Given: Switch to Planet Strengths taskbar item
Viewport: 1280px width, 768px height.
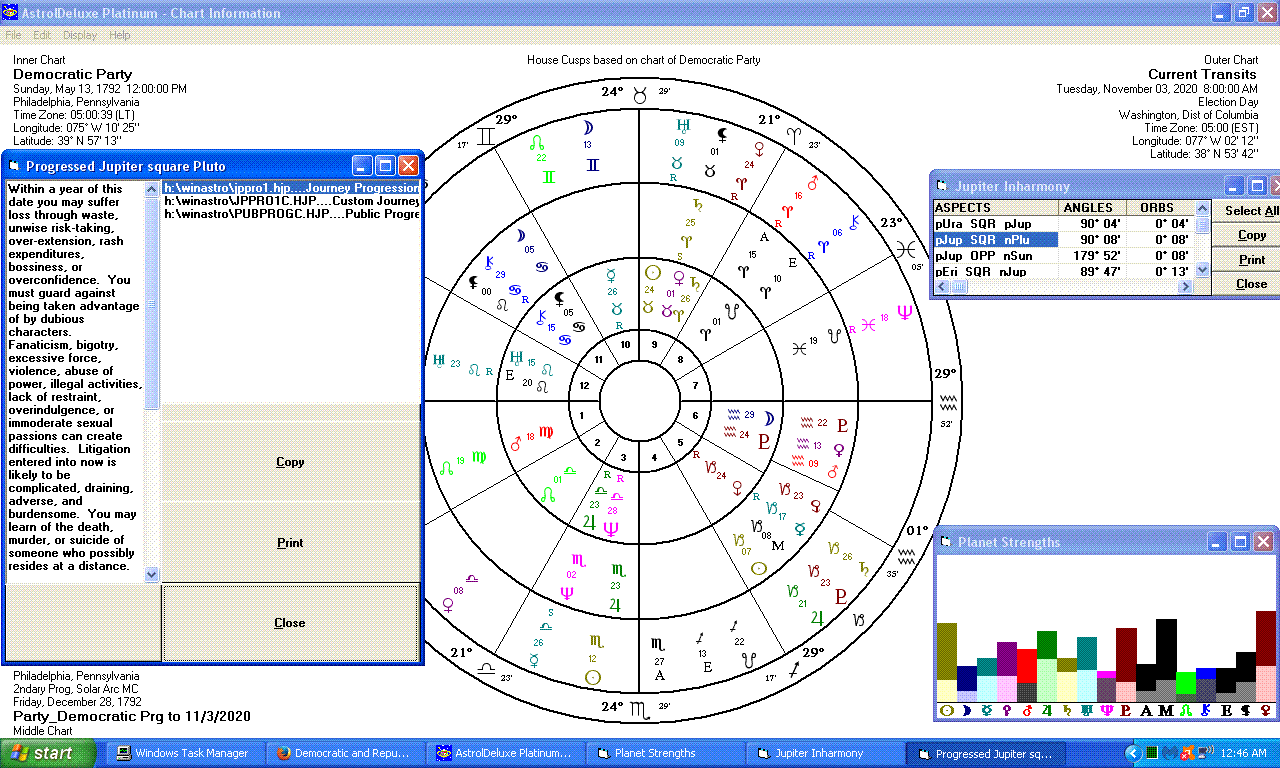Looking at the screenshot, I should pyautogui.click(x=666, y=753).
